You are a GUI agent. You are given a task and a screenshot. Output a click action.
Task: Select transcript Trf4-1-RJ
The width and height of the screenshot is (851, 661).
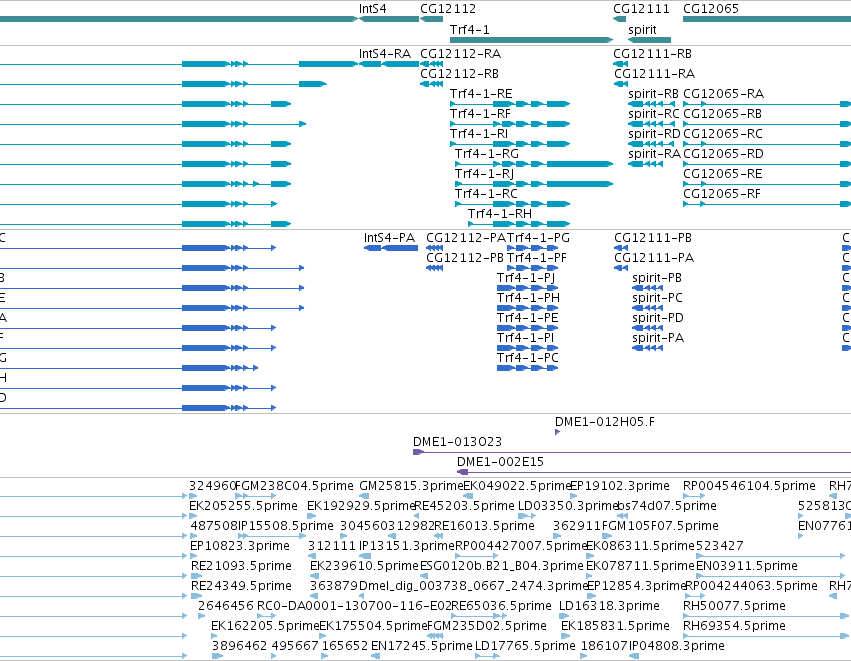pyautogui.click(x=534, y=184)
